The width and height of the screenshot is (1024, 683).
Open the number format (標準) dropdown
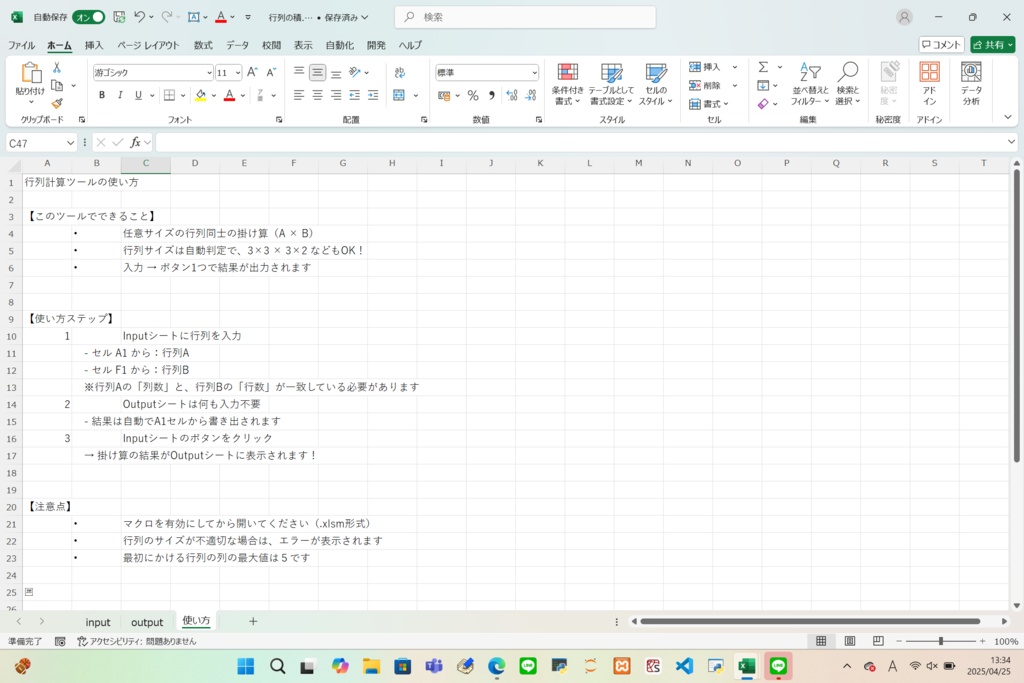(535, 72)
